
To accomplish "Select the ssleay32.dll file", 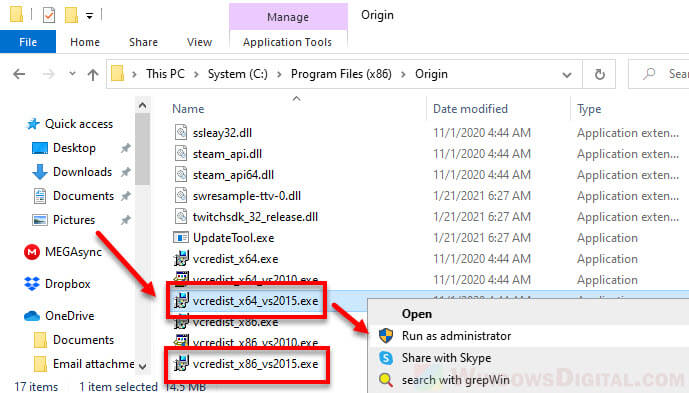I will (222, 133).
